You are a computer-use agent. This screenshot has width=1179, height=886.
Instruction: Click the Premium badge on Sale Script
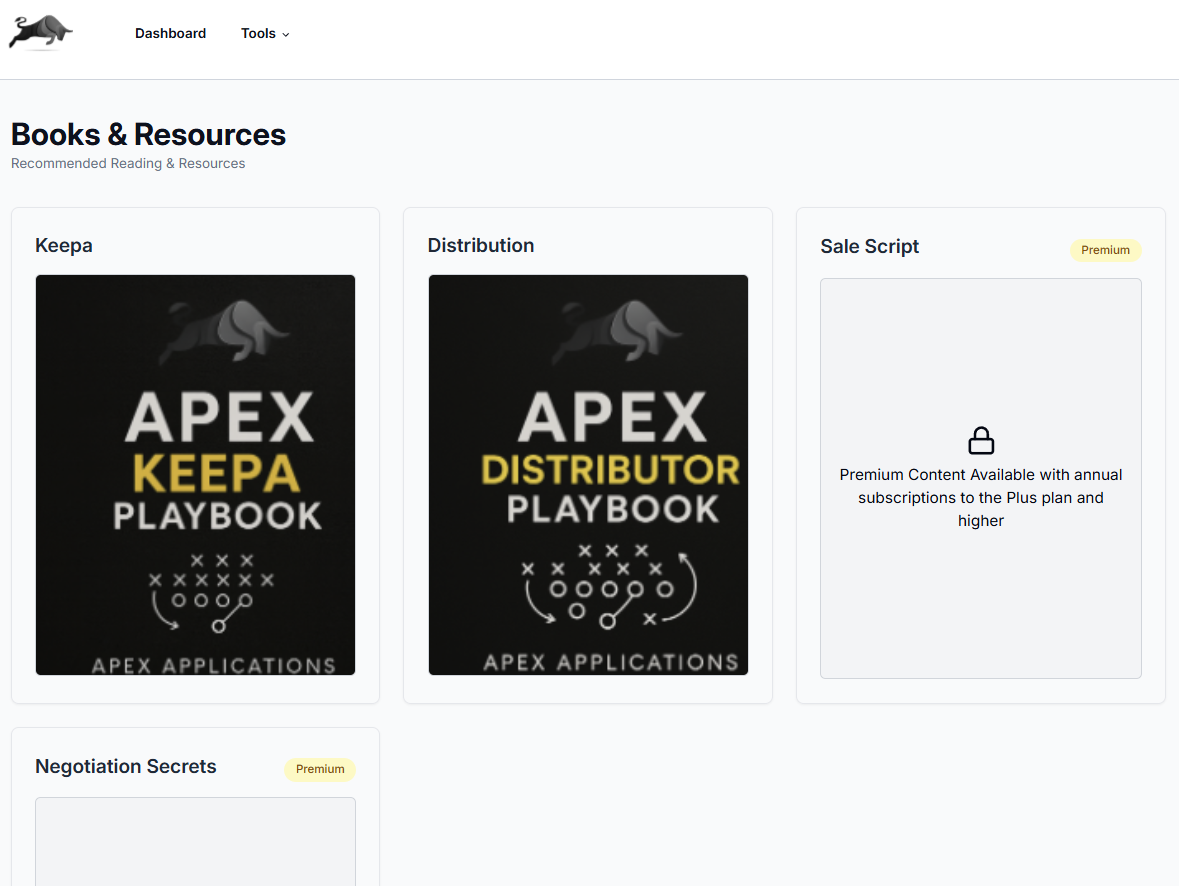pyautogui.click(x=1105, y=250)
